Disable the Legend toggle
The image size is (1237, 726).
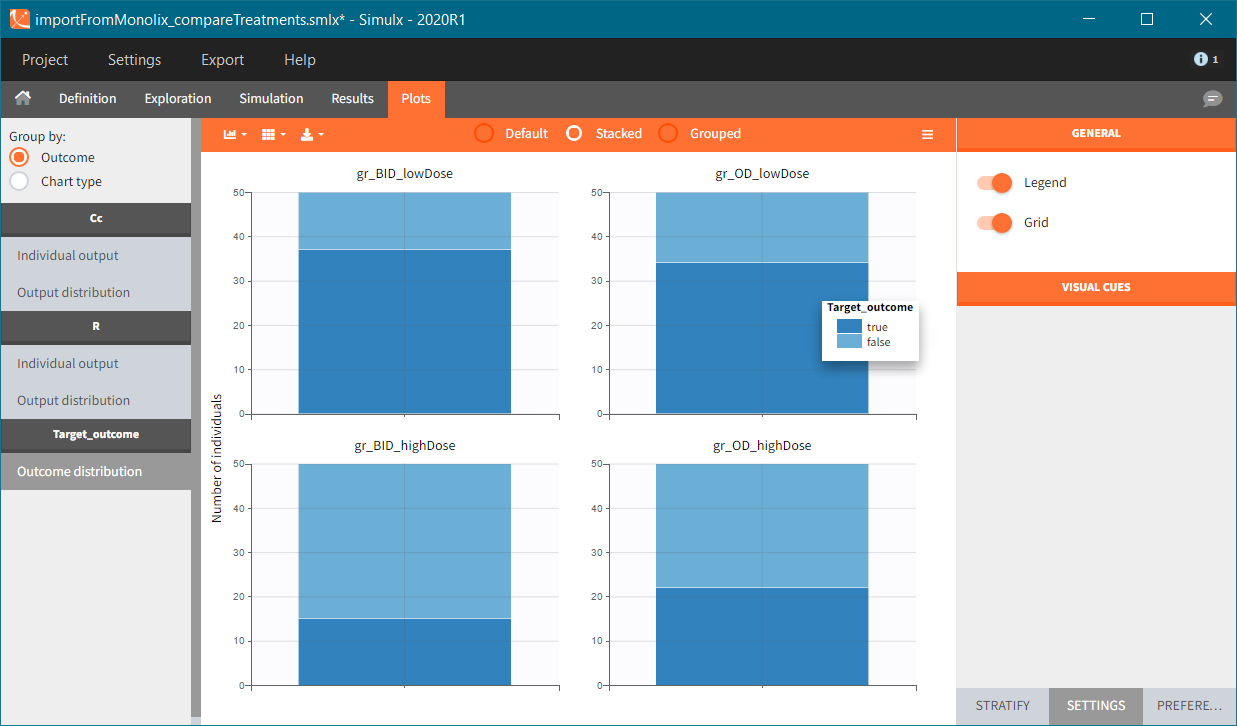(x=993, y=183)
